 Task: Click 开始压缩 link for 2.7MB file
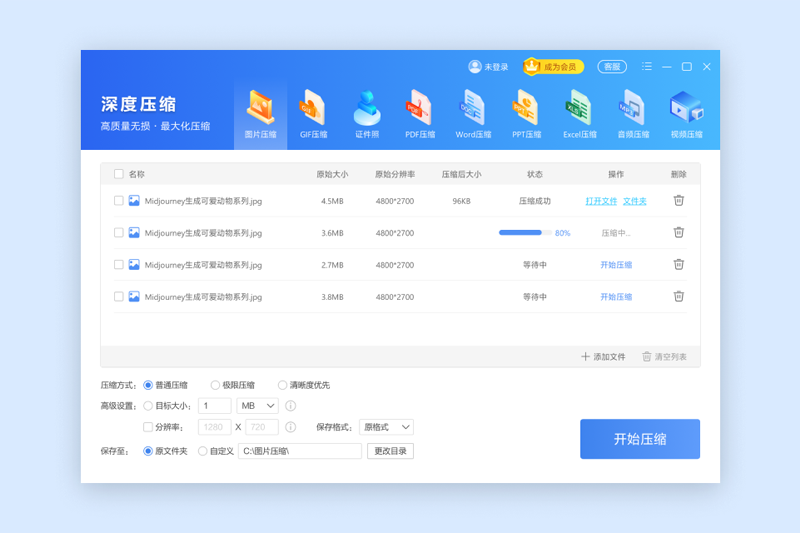click(x=615, y=265)
